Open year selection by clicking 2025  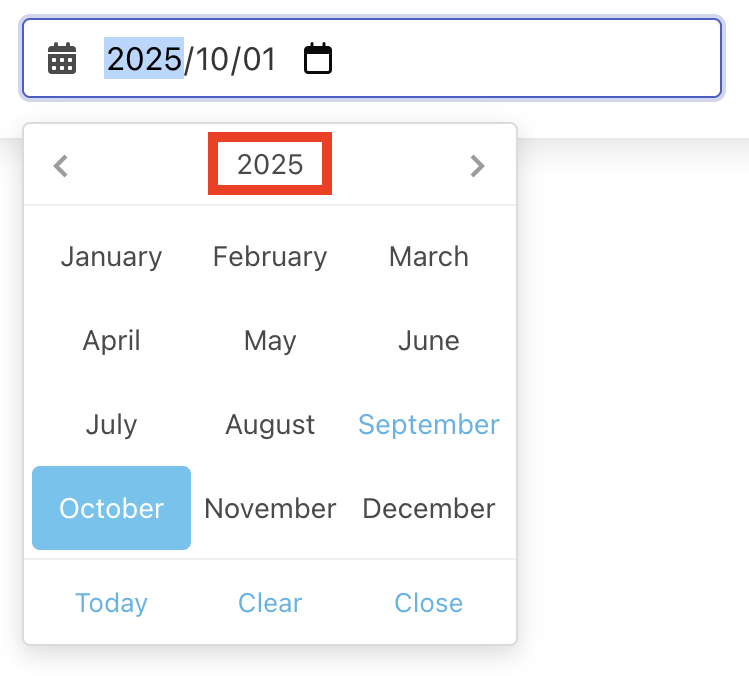pos(270,165)
